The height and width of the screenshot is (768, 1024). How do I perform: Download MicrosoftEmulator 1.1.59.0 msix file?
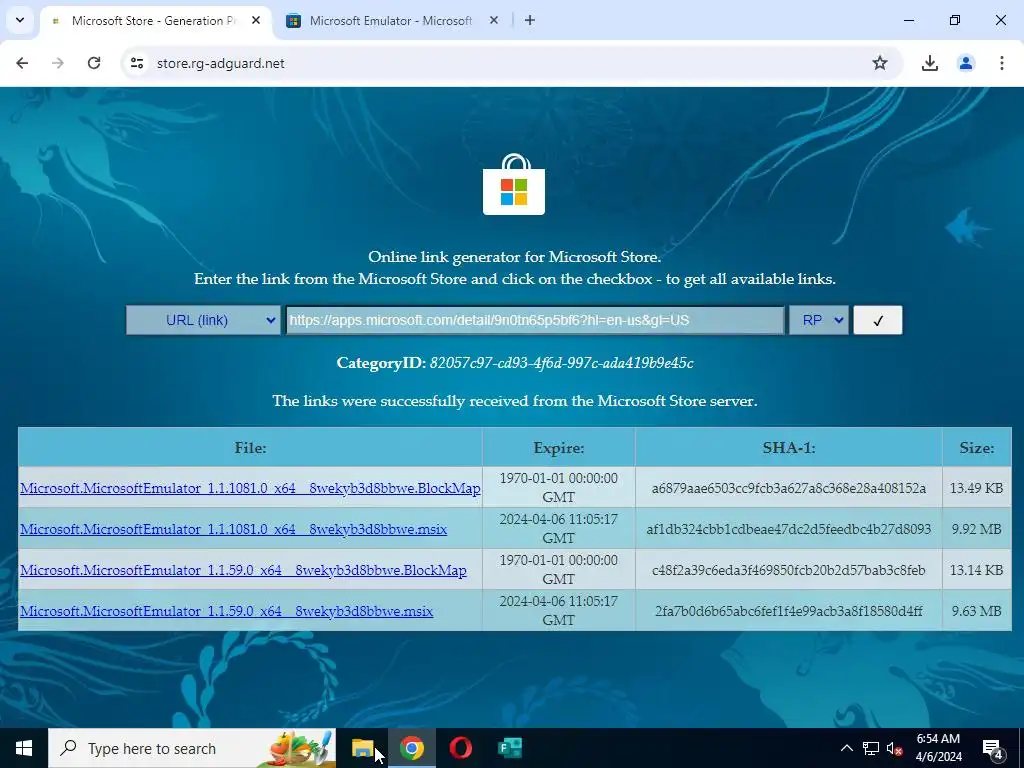tap(226, 611)
